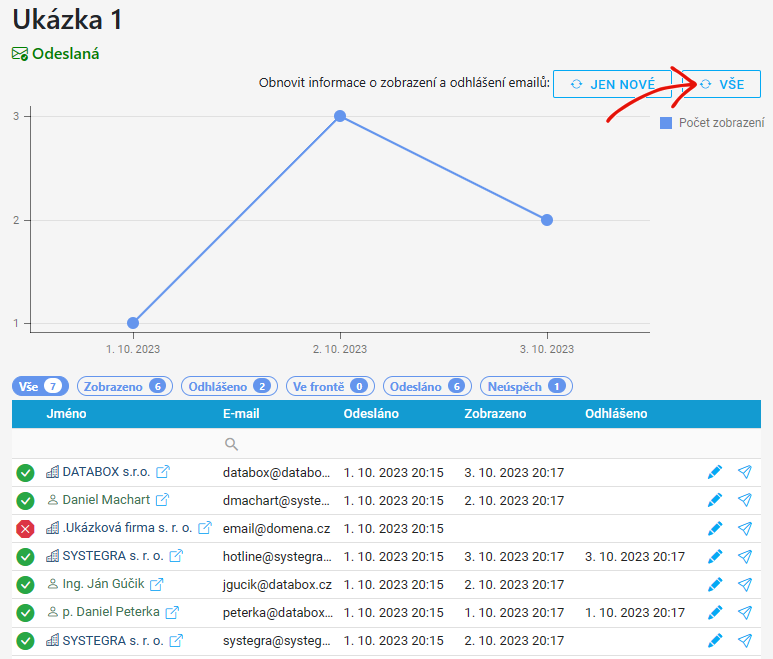Sort by Odhlášeno column header
This screenshot has height=659, width=773.
[616, 414]
